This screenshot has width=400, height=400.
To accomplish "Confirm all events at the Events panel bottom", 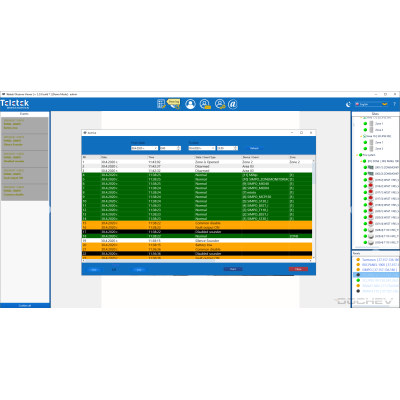I will 25,305.
